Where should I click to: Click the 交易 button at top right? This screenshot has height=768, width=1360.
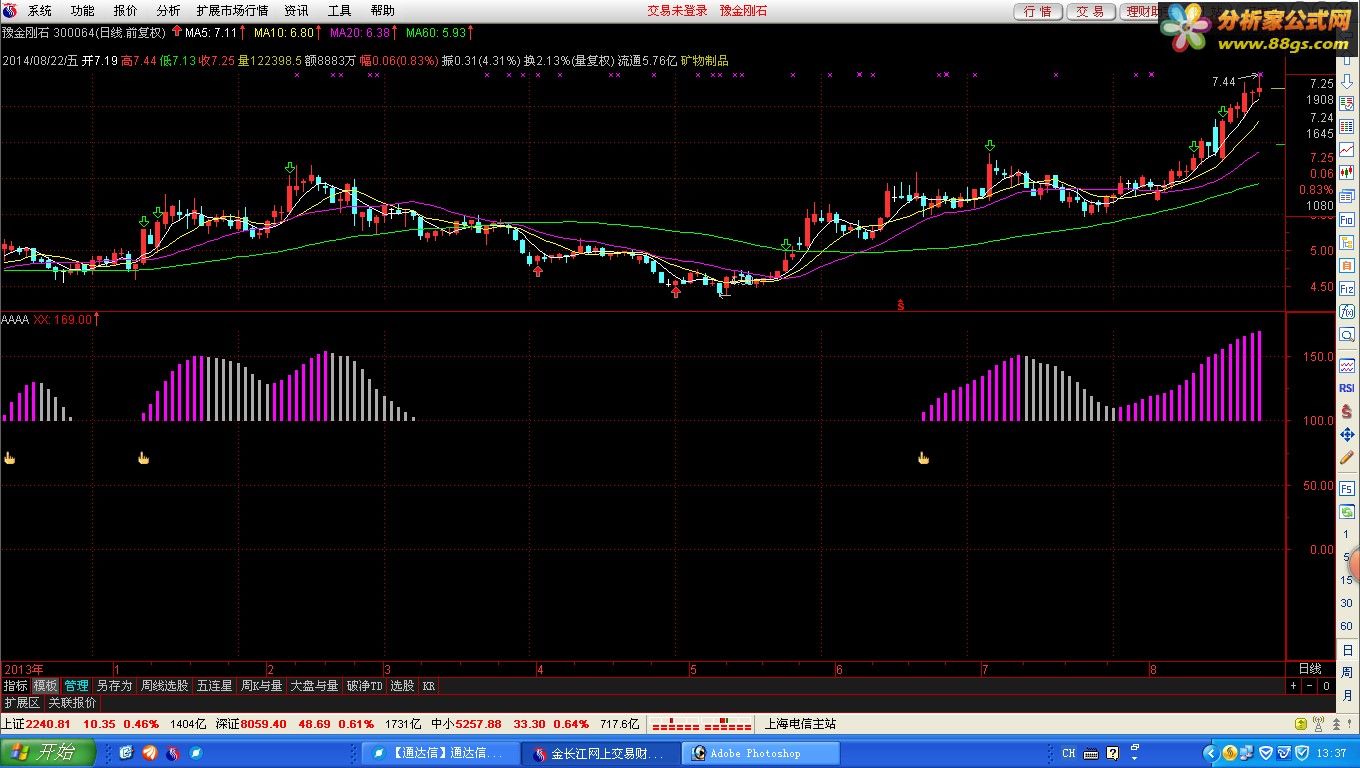(x=1090, y=11)
